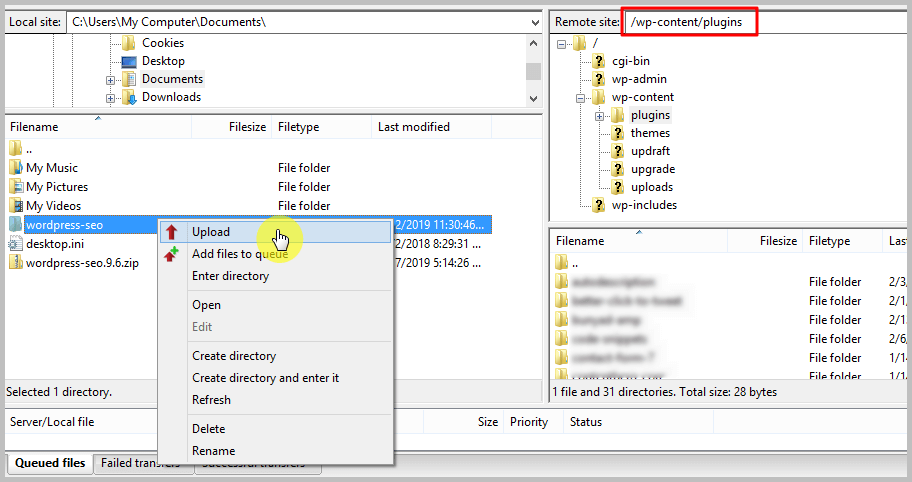
Task: Expand the Documents node in local tree
Action: (x=110, y=80)
